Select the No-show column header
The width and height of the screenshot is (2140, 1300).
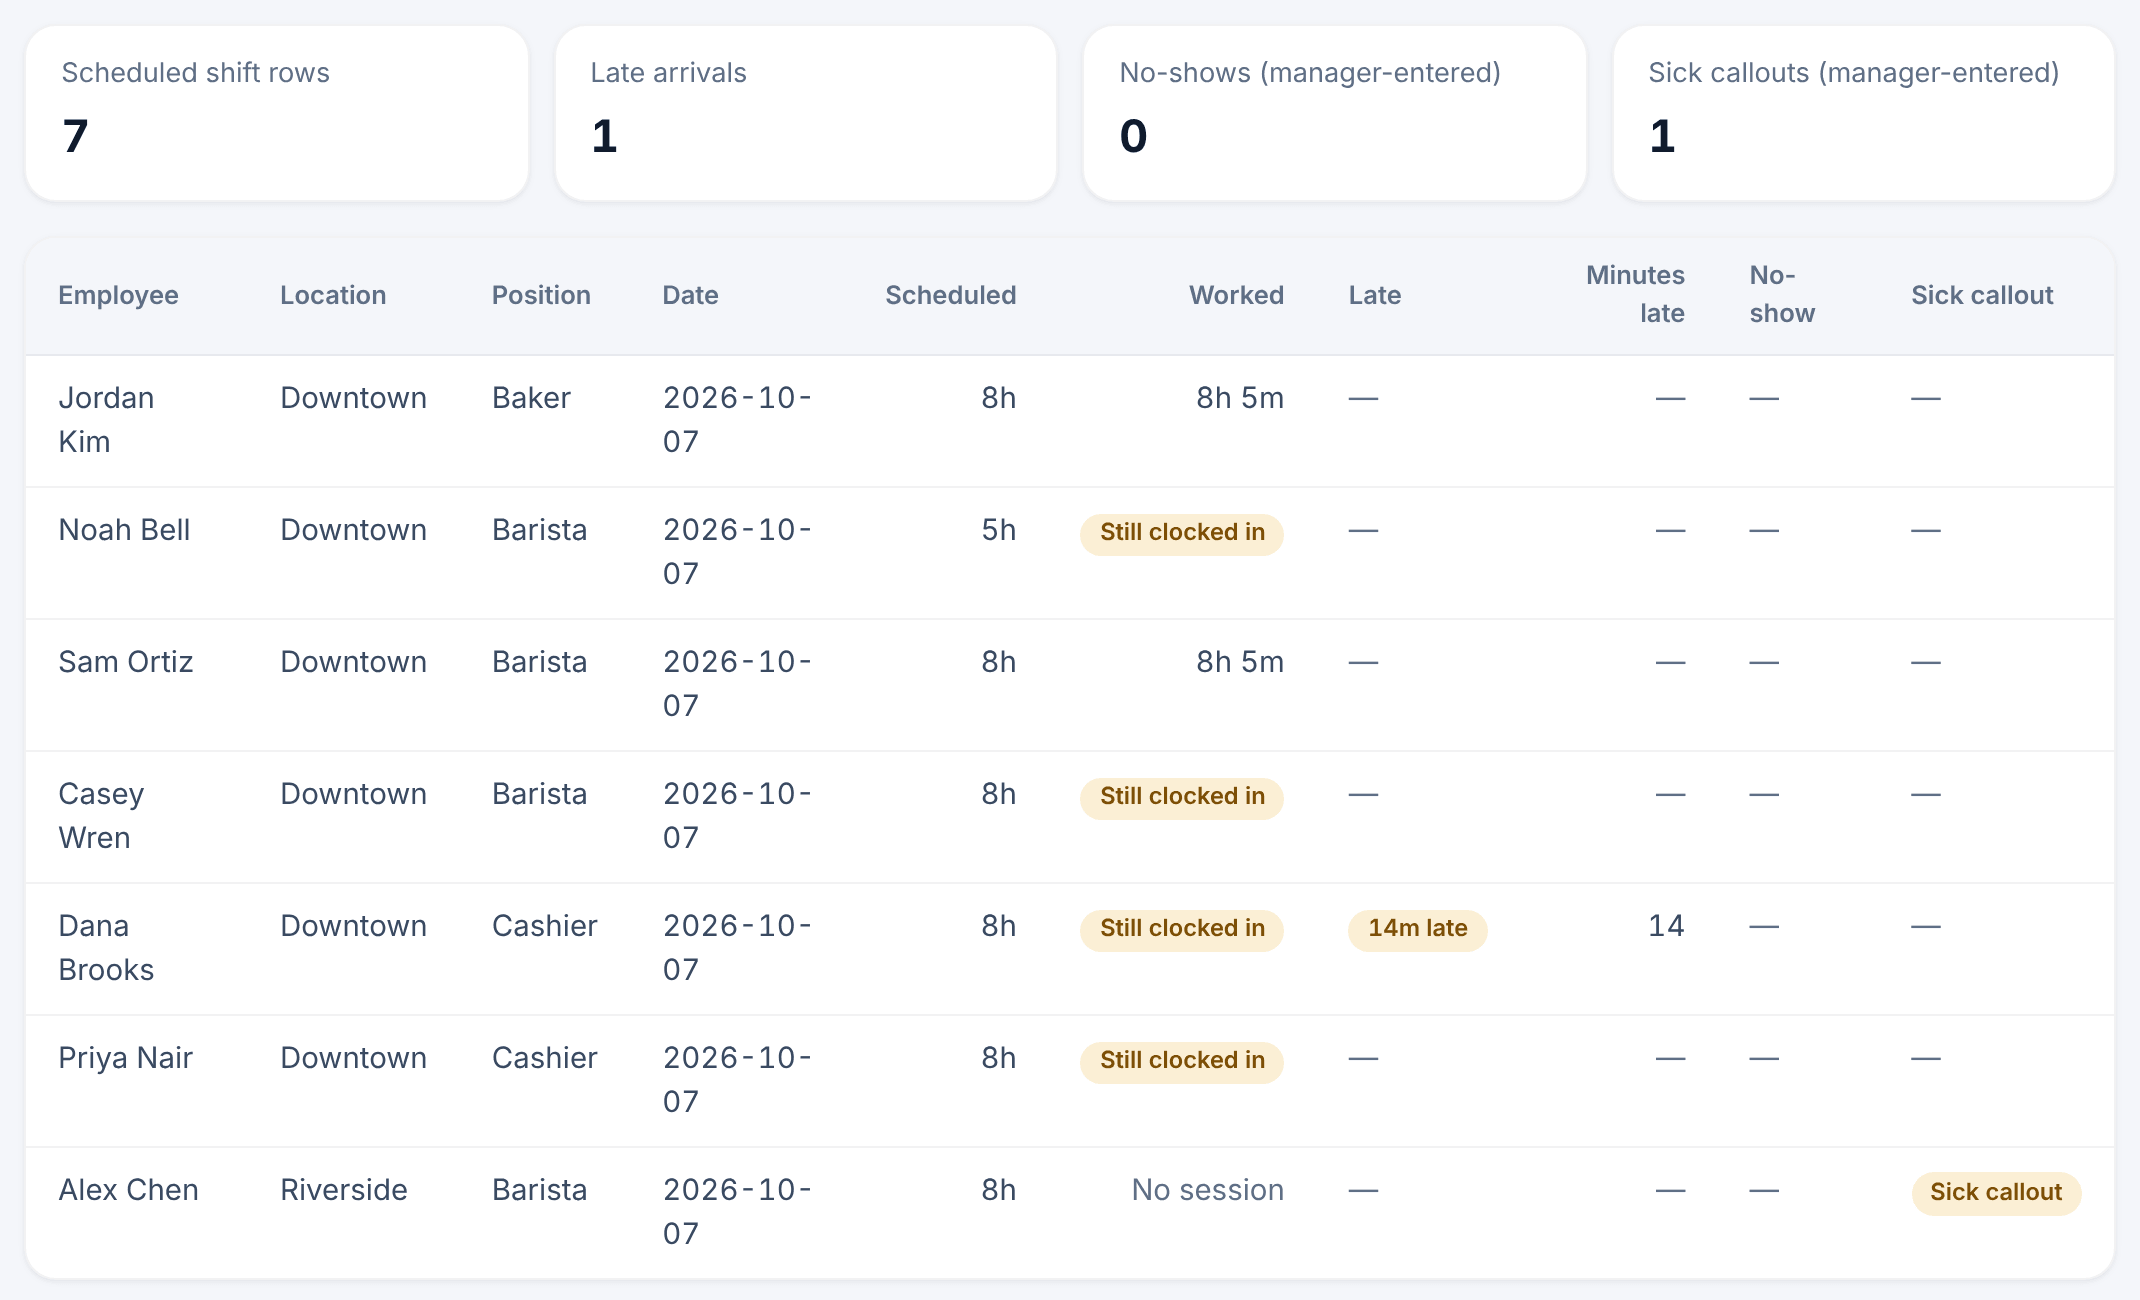[1782, 294]
